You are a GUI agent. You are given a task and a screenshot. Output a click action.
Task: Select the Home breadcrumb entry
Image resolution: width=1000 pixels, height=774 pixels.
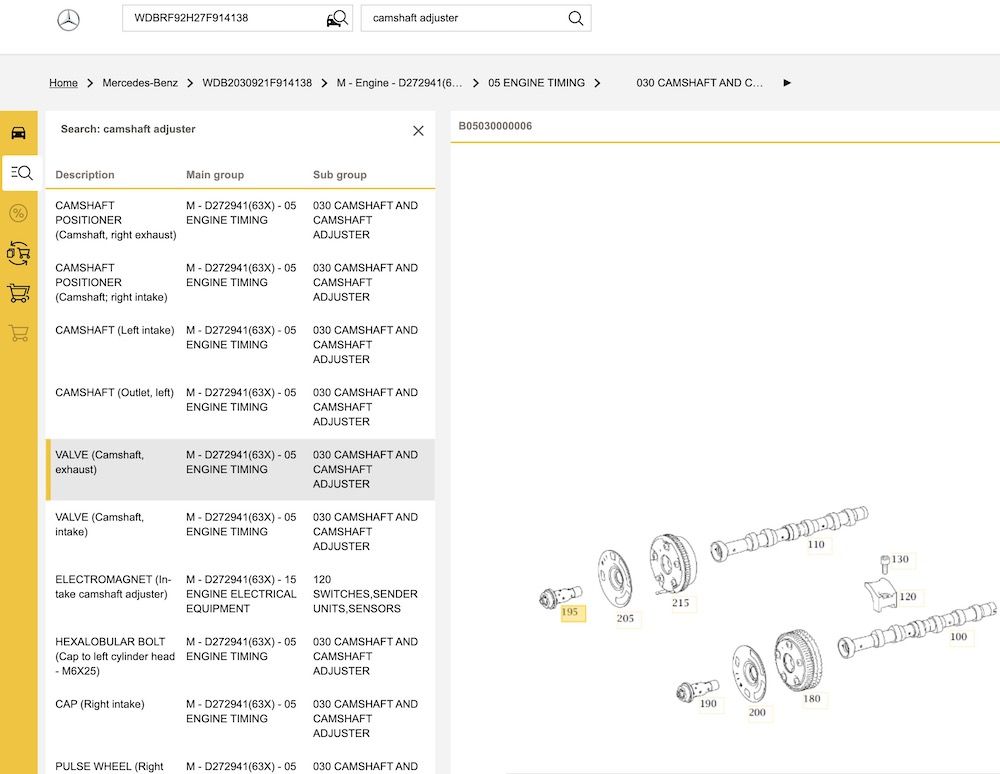[63, 83]
